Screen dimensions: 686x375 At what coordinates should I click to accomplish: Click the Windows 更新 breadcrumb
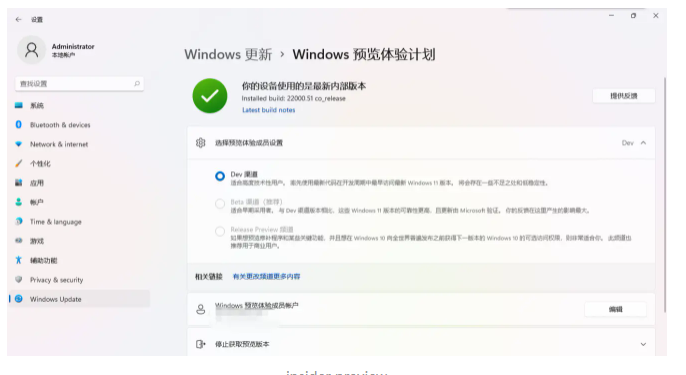click(x=228, y=55)
